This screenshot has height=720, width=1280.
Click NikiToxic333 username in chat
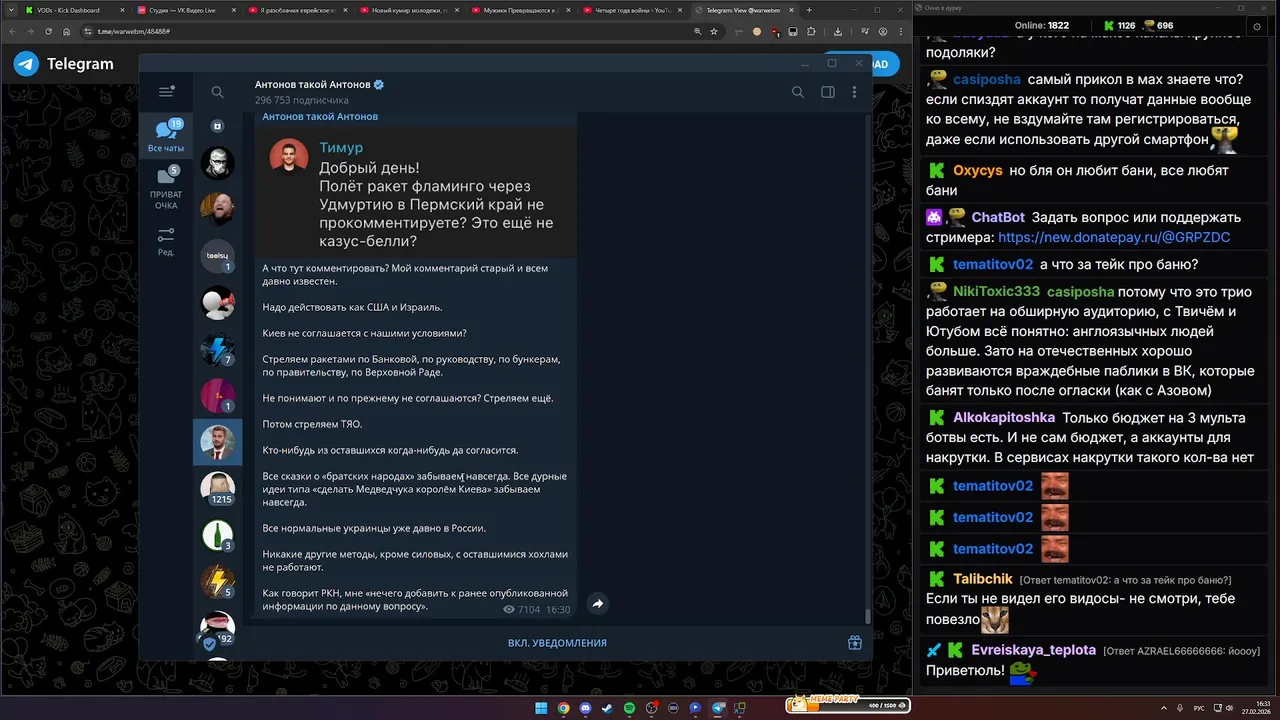point(996,292)
